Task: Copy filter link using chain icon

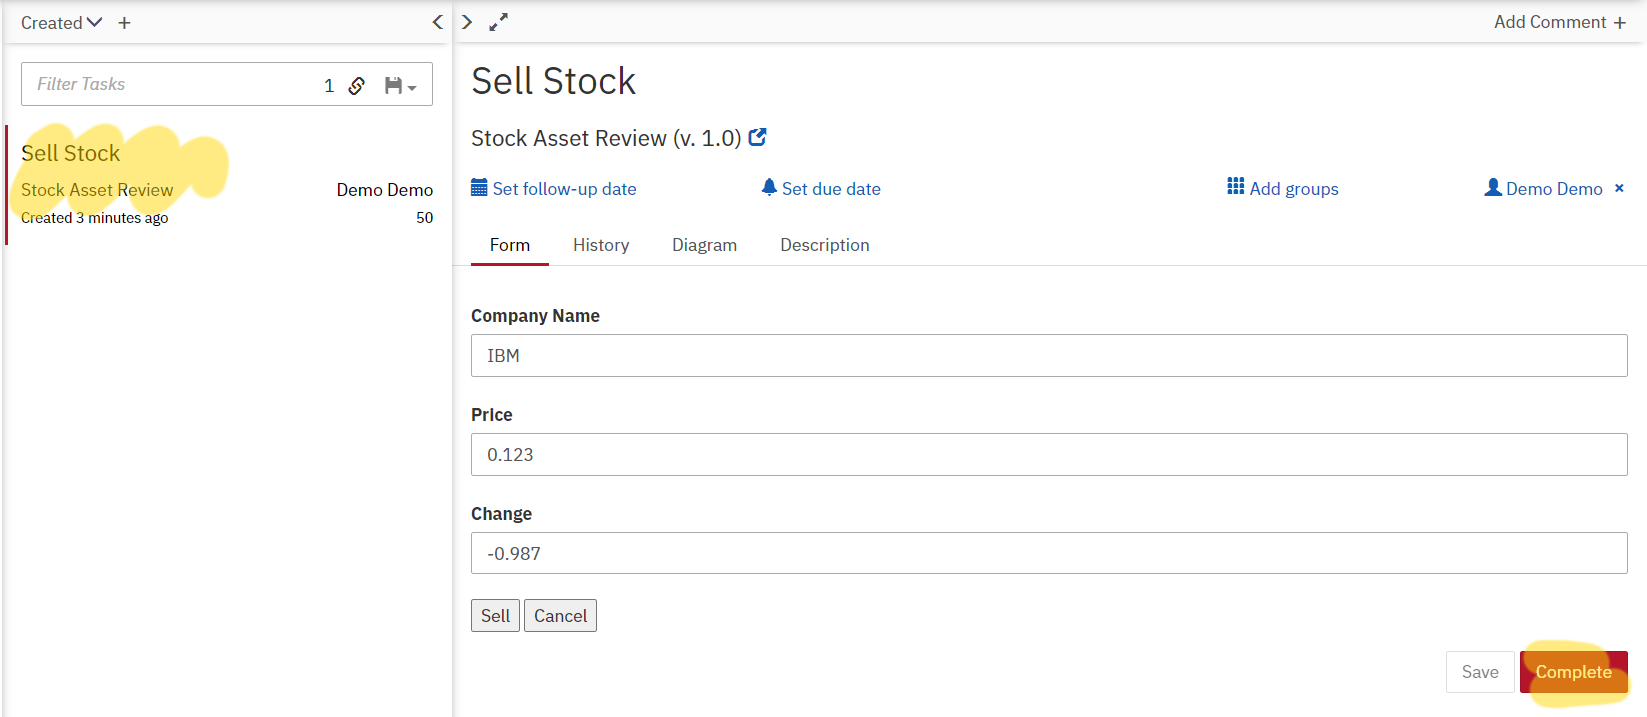Action: click(x=357, y=86)
